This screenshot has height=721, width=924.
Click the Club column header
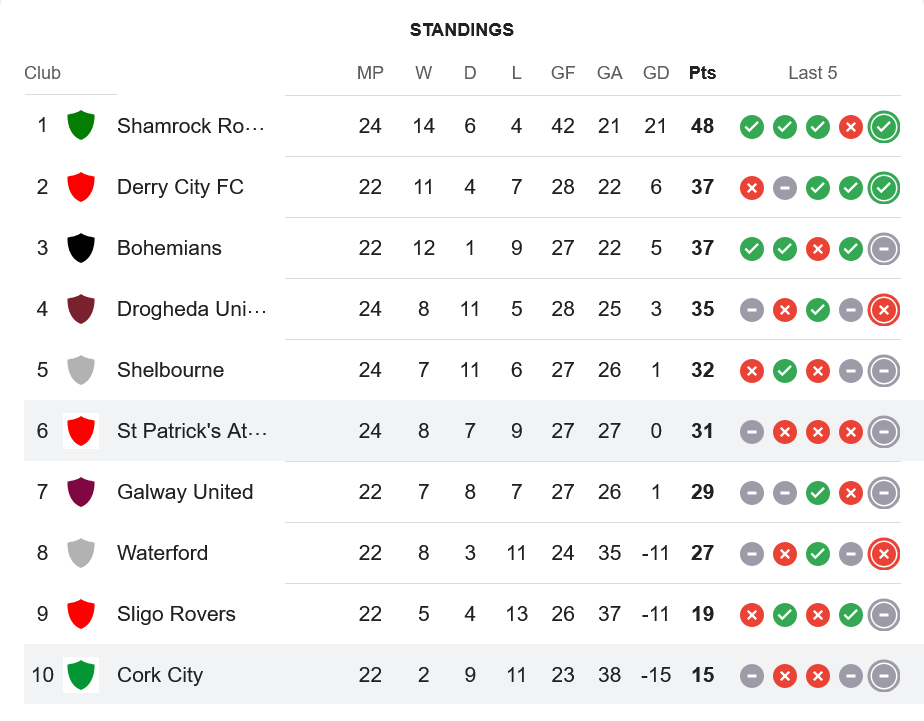point(42,73)
